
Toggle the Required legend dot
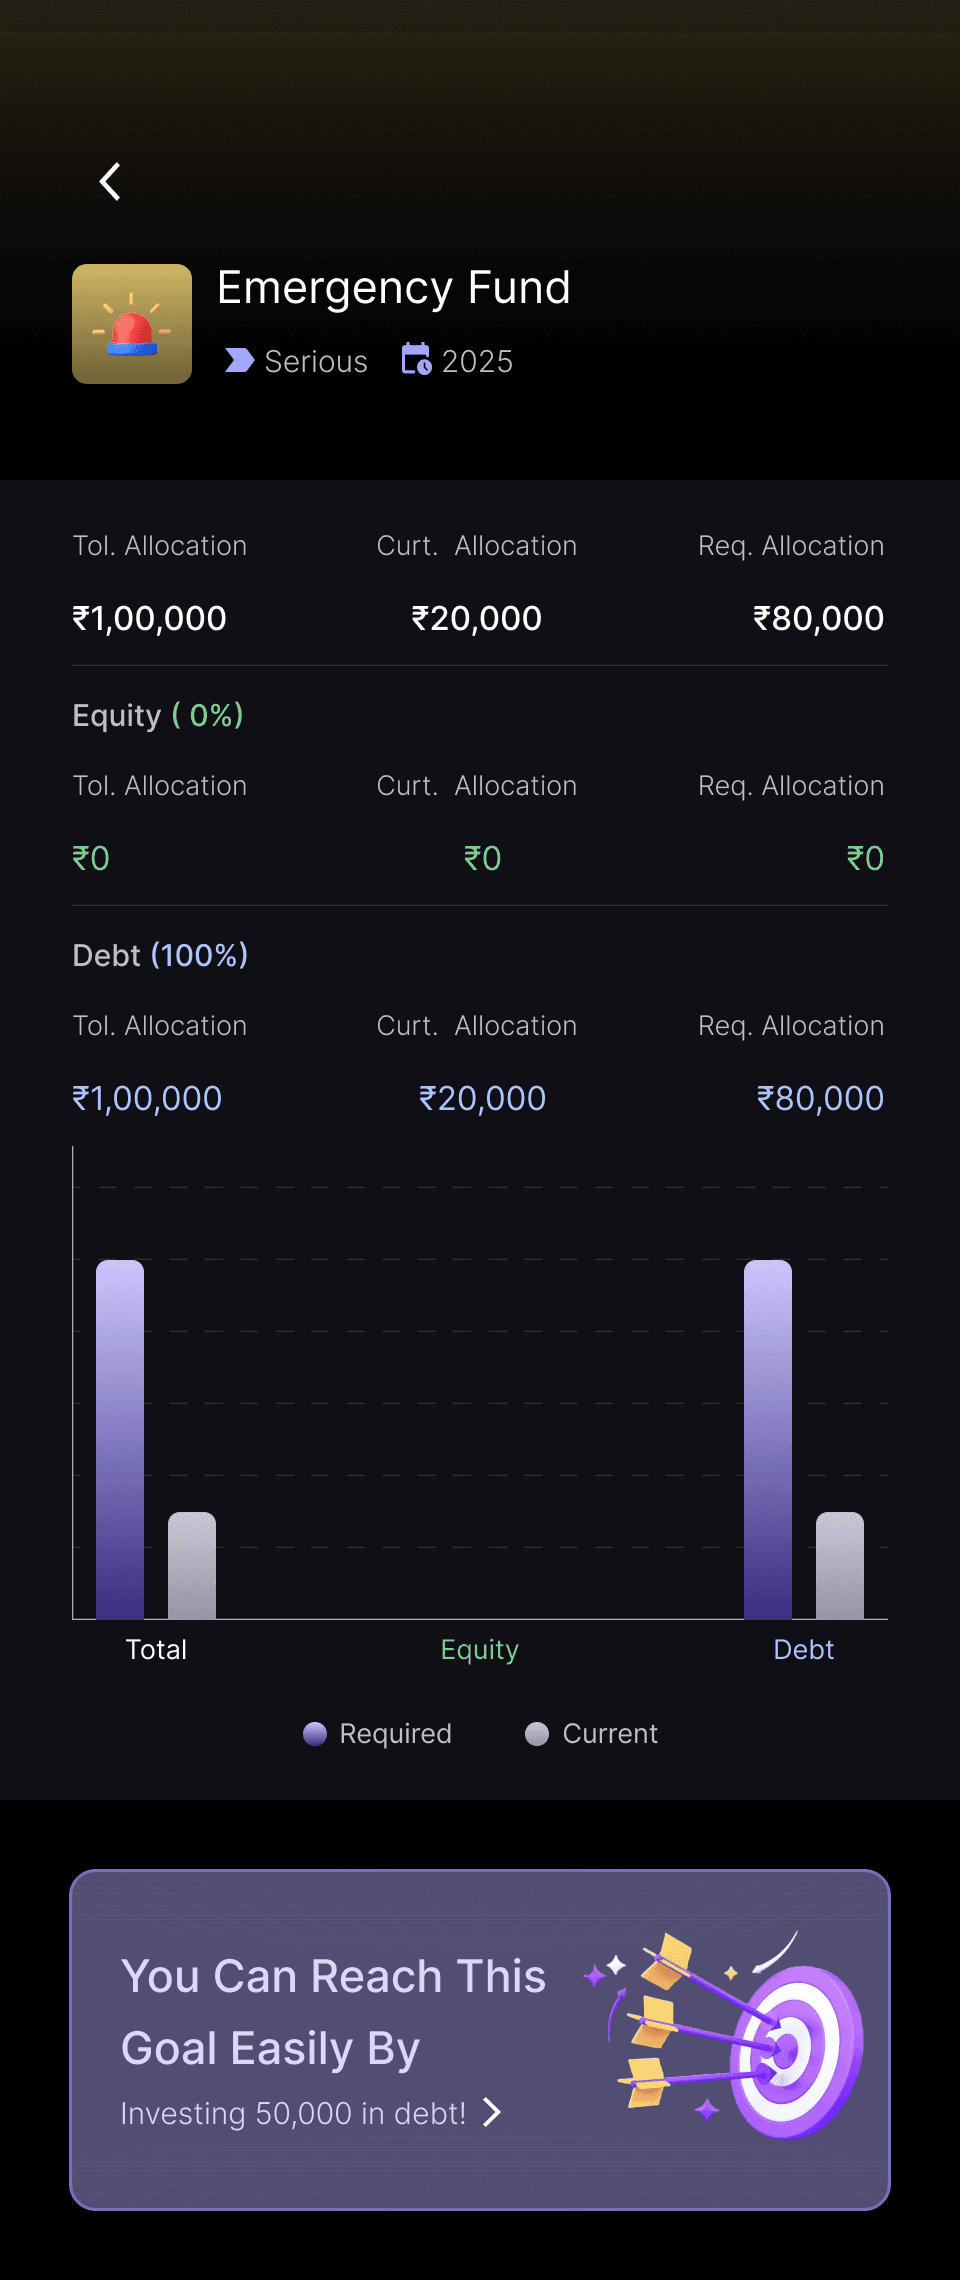coord(315,1733)
